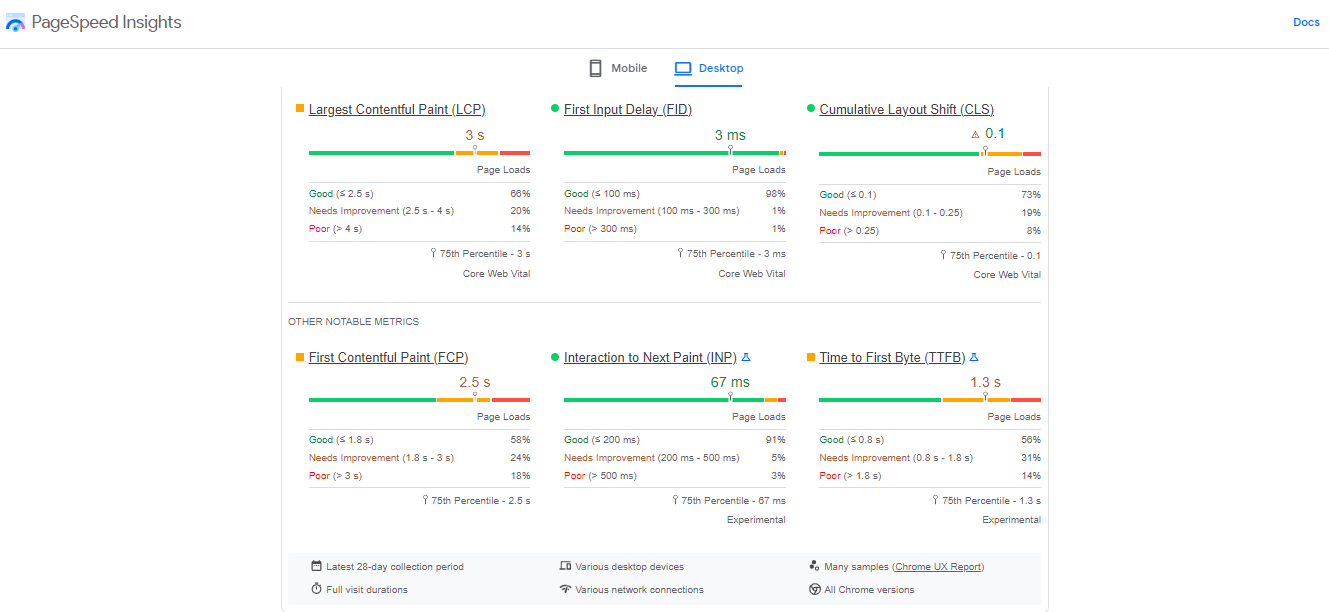Open Cumulative Layout Shift (CLS) link
1329x612 pixels.
pos(906,109)
